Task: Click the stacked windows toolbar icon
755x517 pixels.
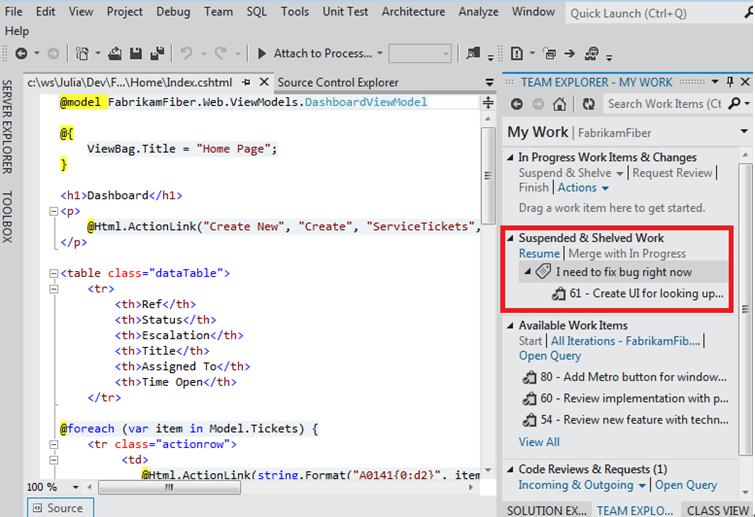Action: coord(549,53)
